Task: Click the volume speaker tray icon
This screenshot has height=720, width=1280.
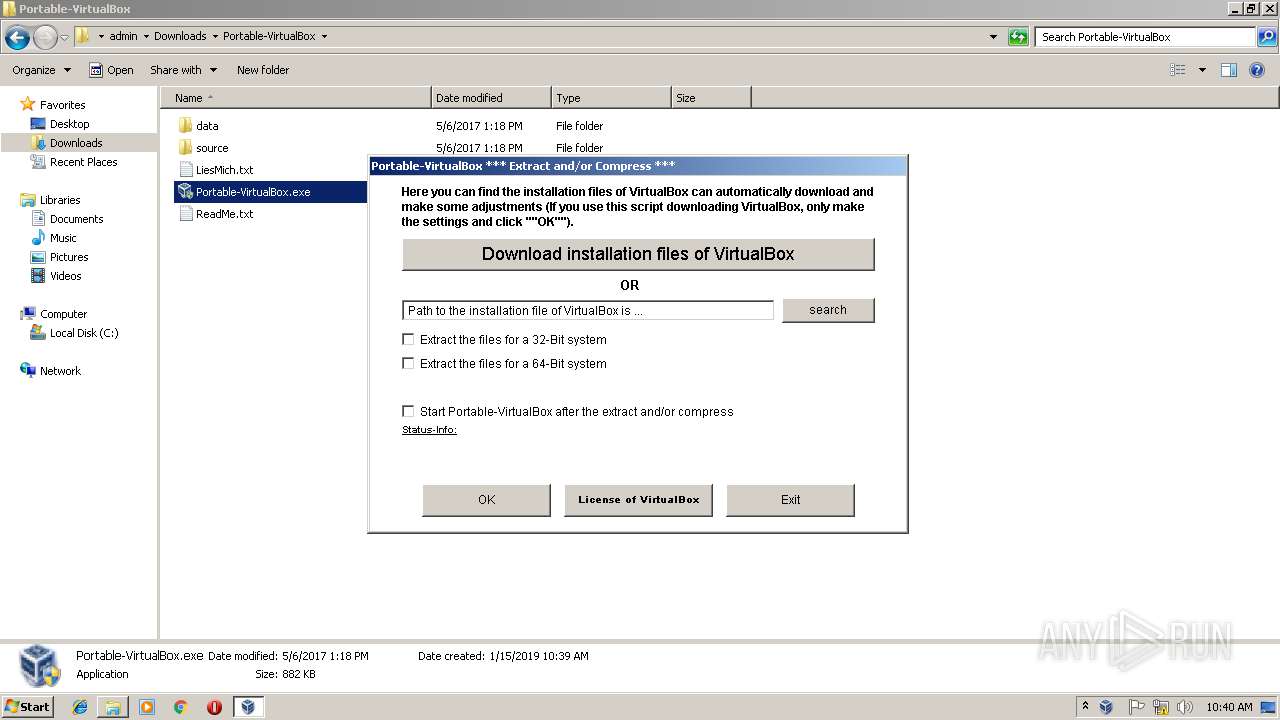Action: (x=1185, y=707)
